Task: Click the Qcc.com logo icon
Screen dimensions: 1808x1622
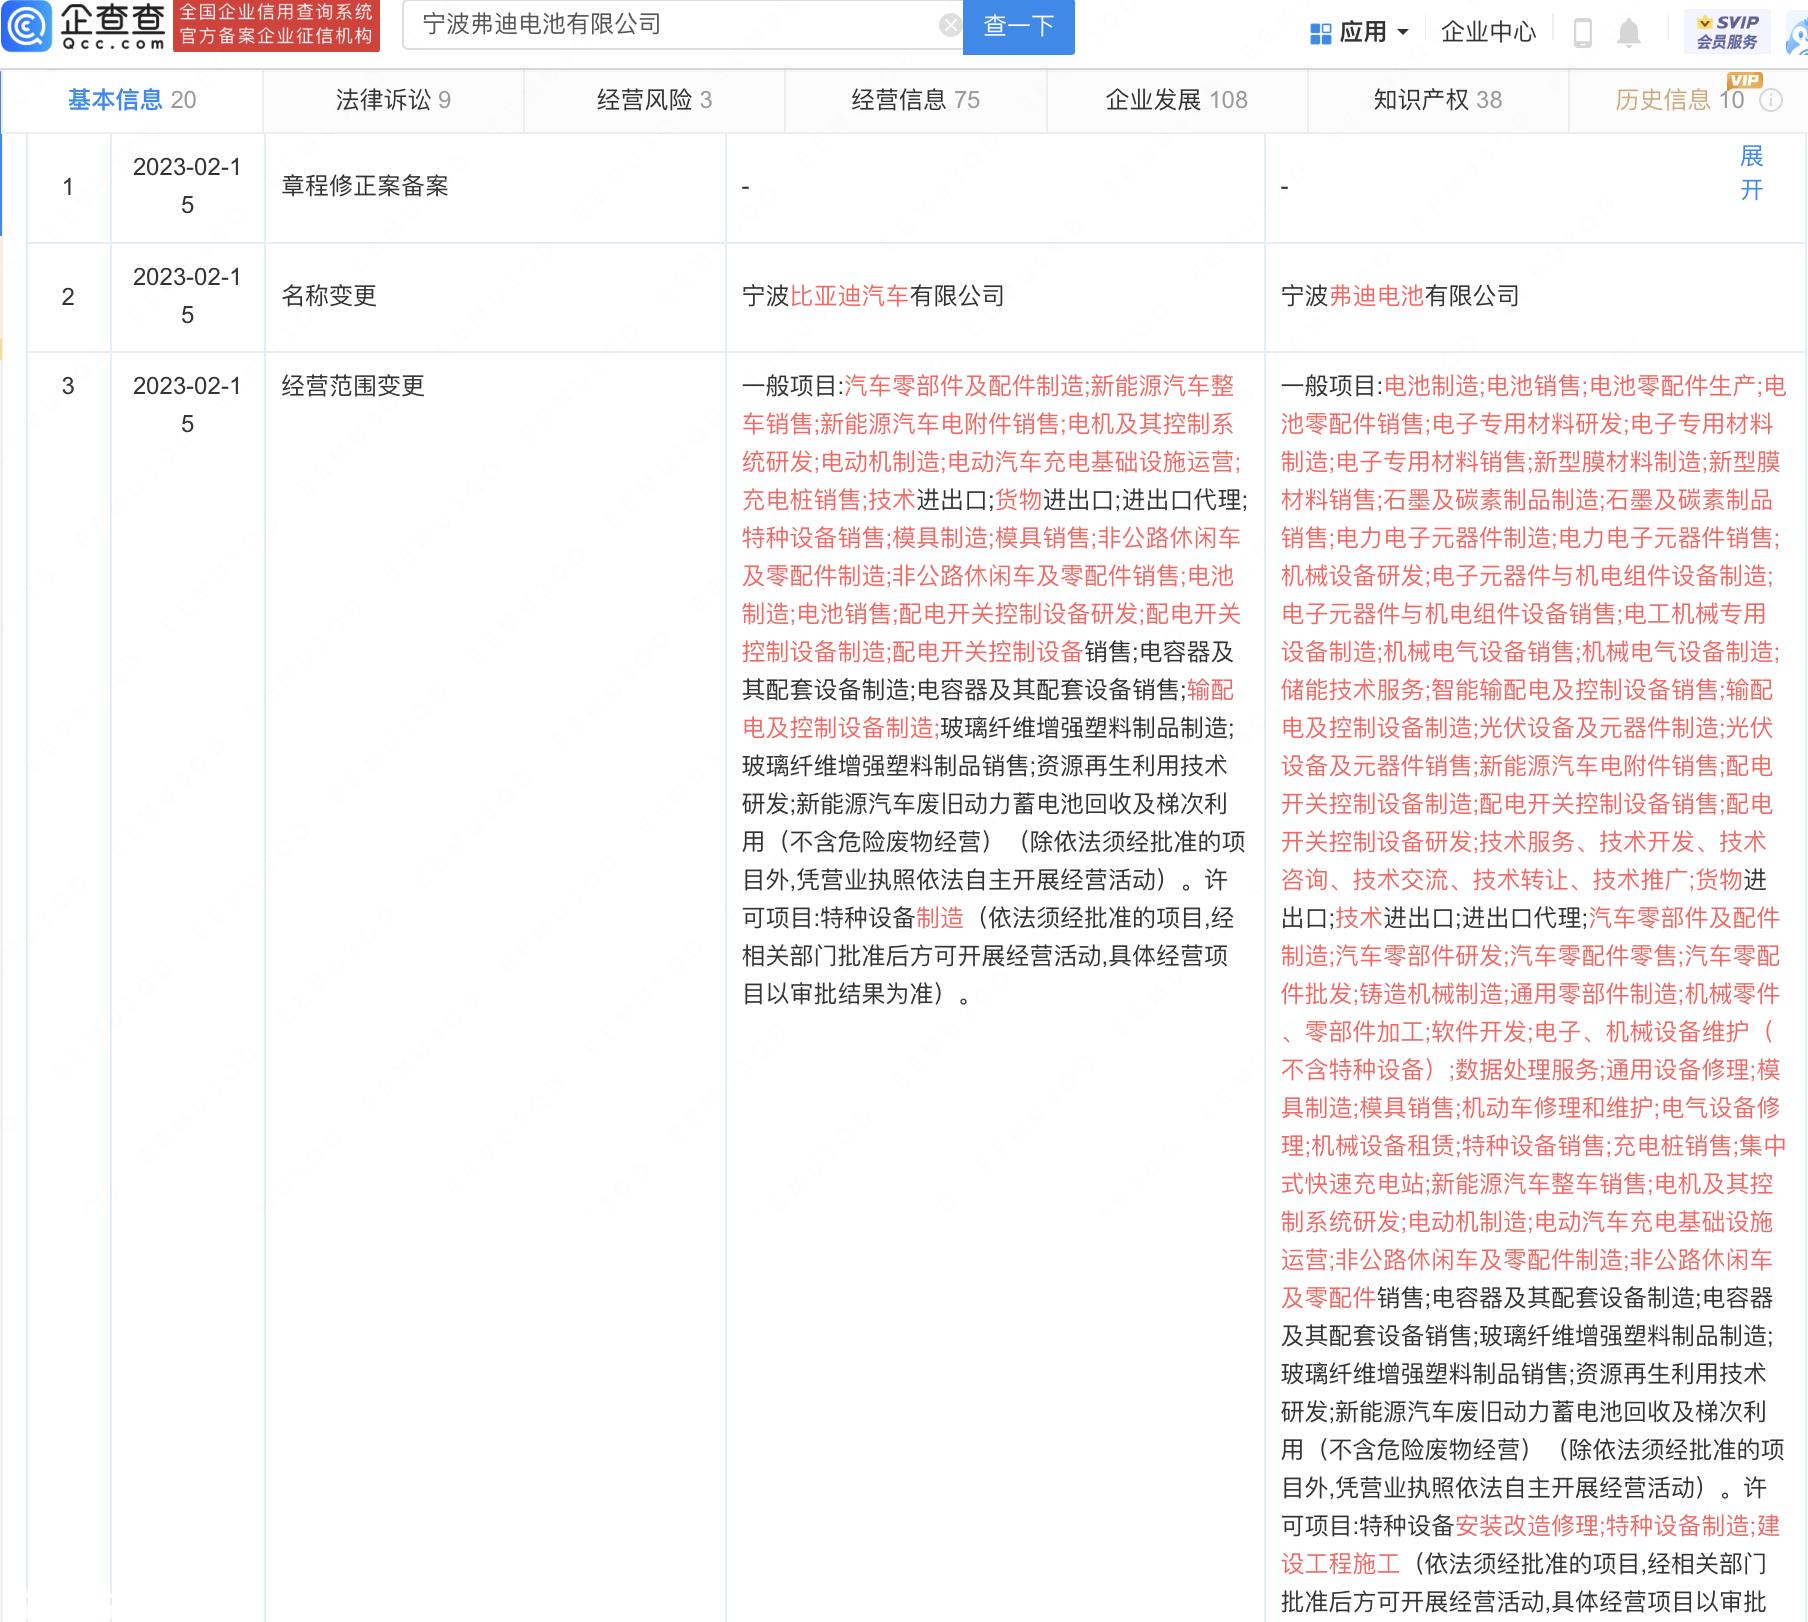Action: (27, 26)
